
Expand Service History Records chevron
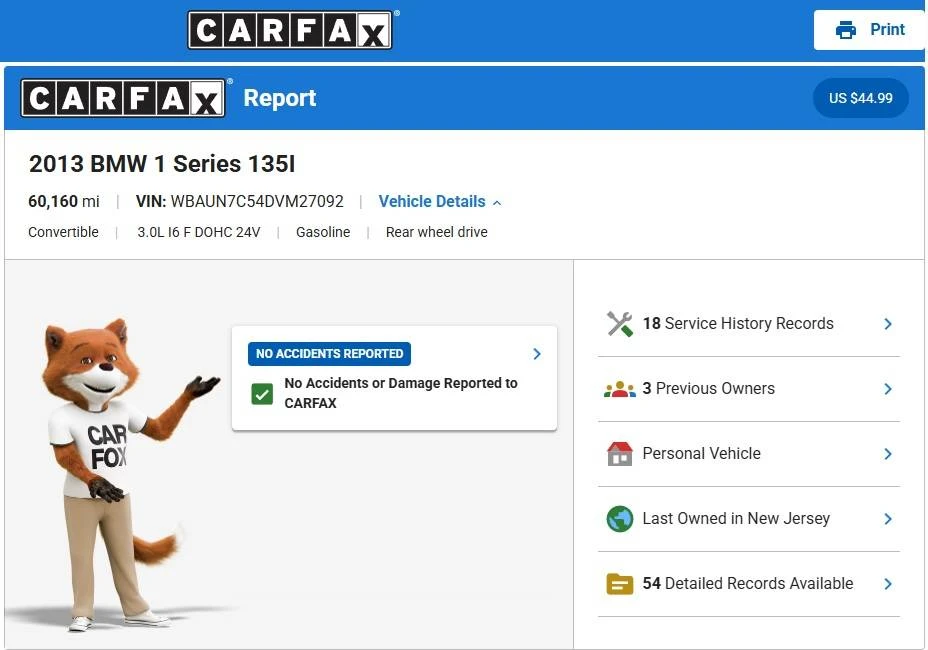pos(888,324)
